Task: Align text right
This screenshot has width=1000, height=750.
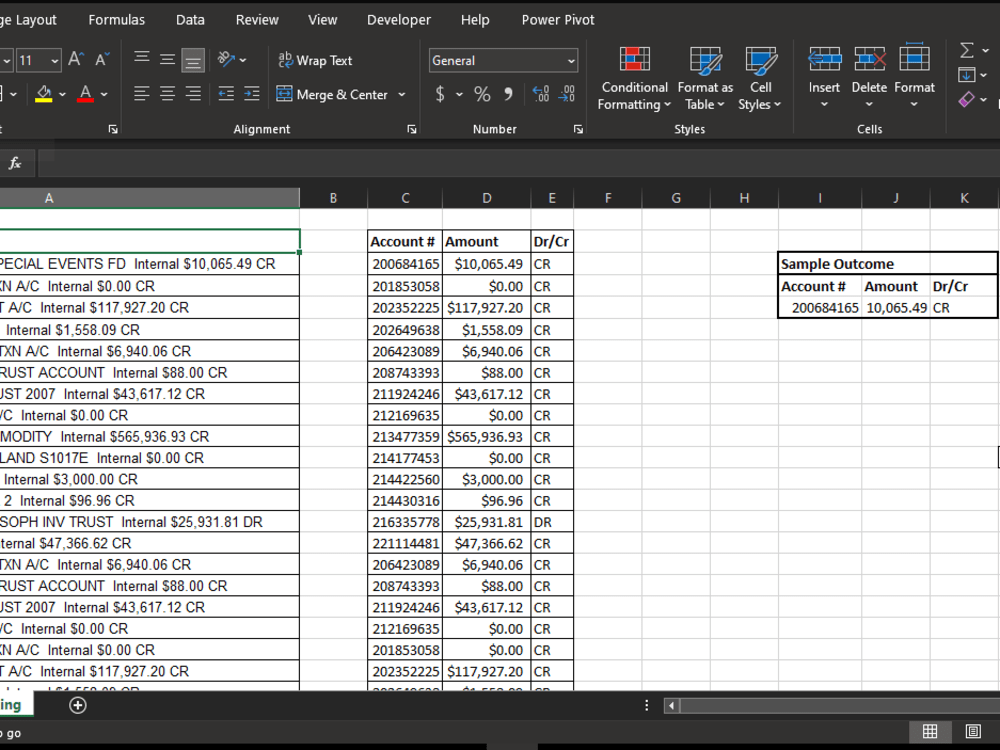Action: [x=193, y=94]
